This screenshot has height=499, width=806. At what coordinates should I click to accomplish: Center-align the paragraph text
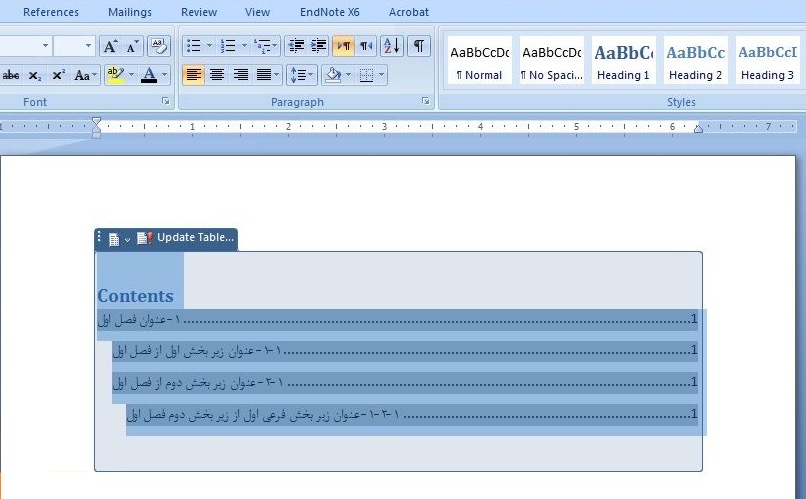[x=217, y=75]
